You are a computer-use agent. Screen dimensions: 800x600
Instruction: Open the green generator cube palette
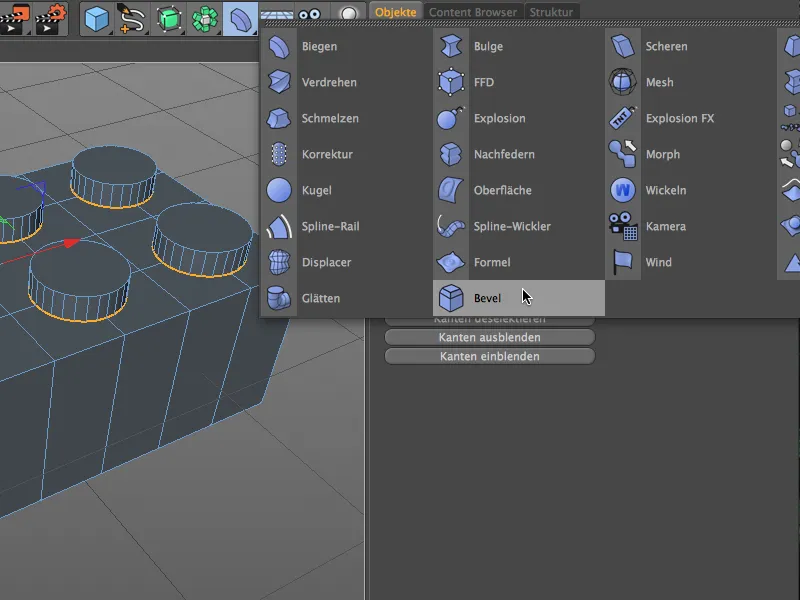tap(168, 19)
